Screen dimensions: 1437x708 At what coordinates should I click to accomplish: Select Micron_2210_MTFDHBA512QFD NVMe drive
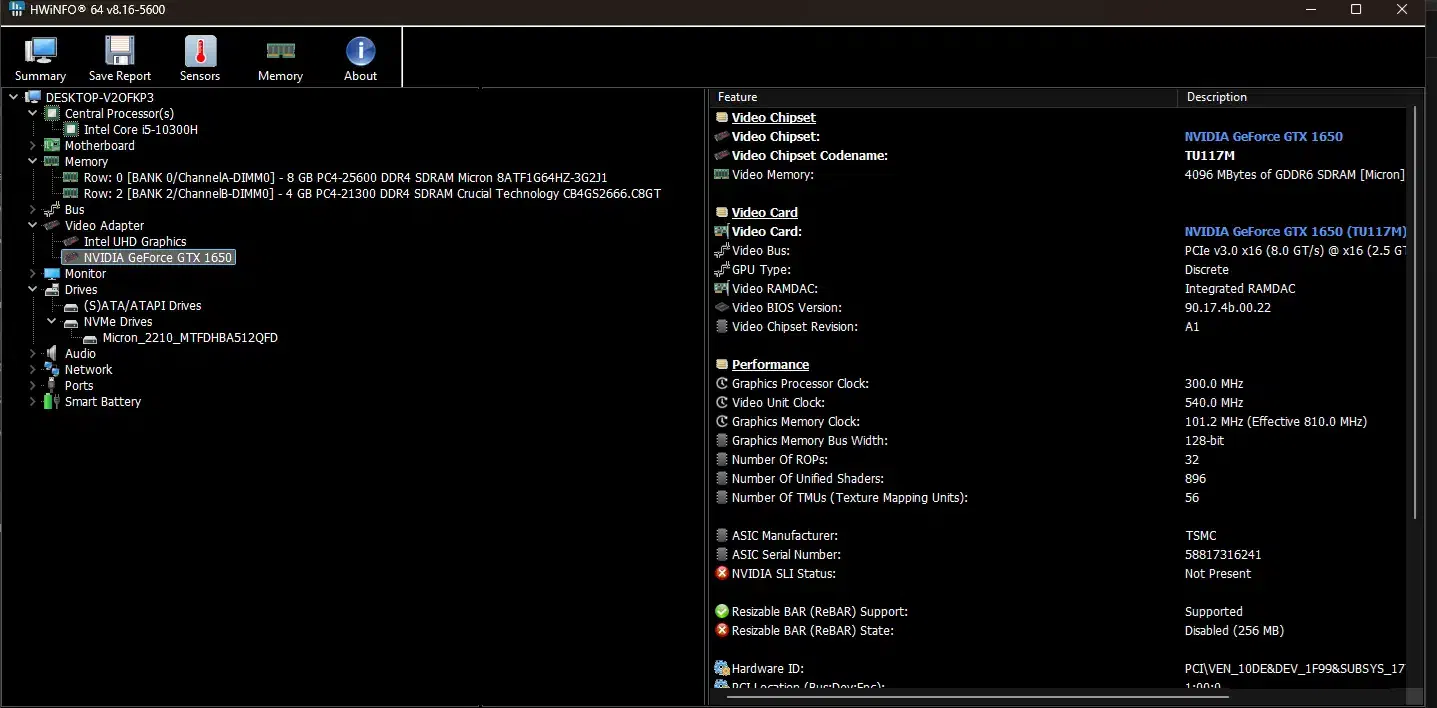(x=190, y=338)
